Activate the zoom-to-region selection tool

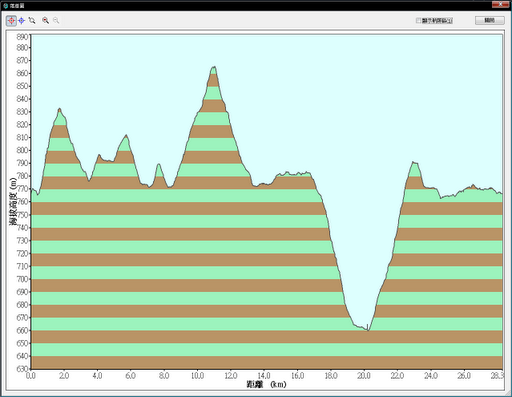coord(32,21)
